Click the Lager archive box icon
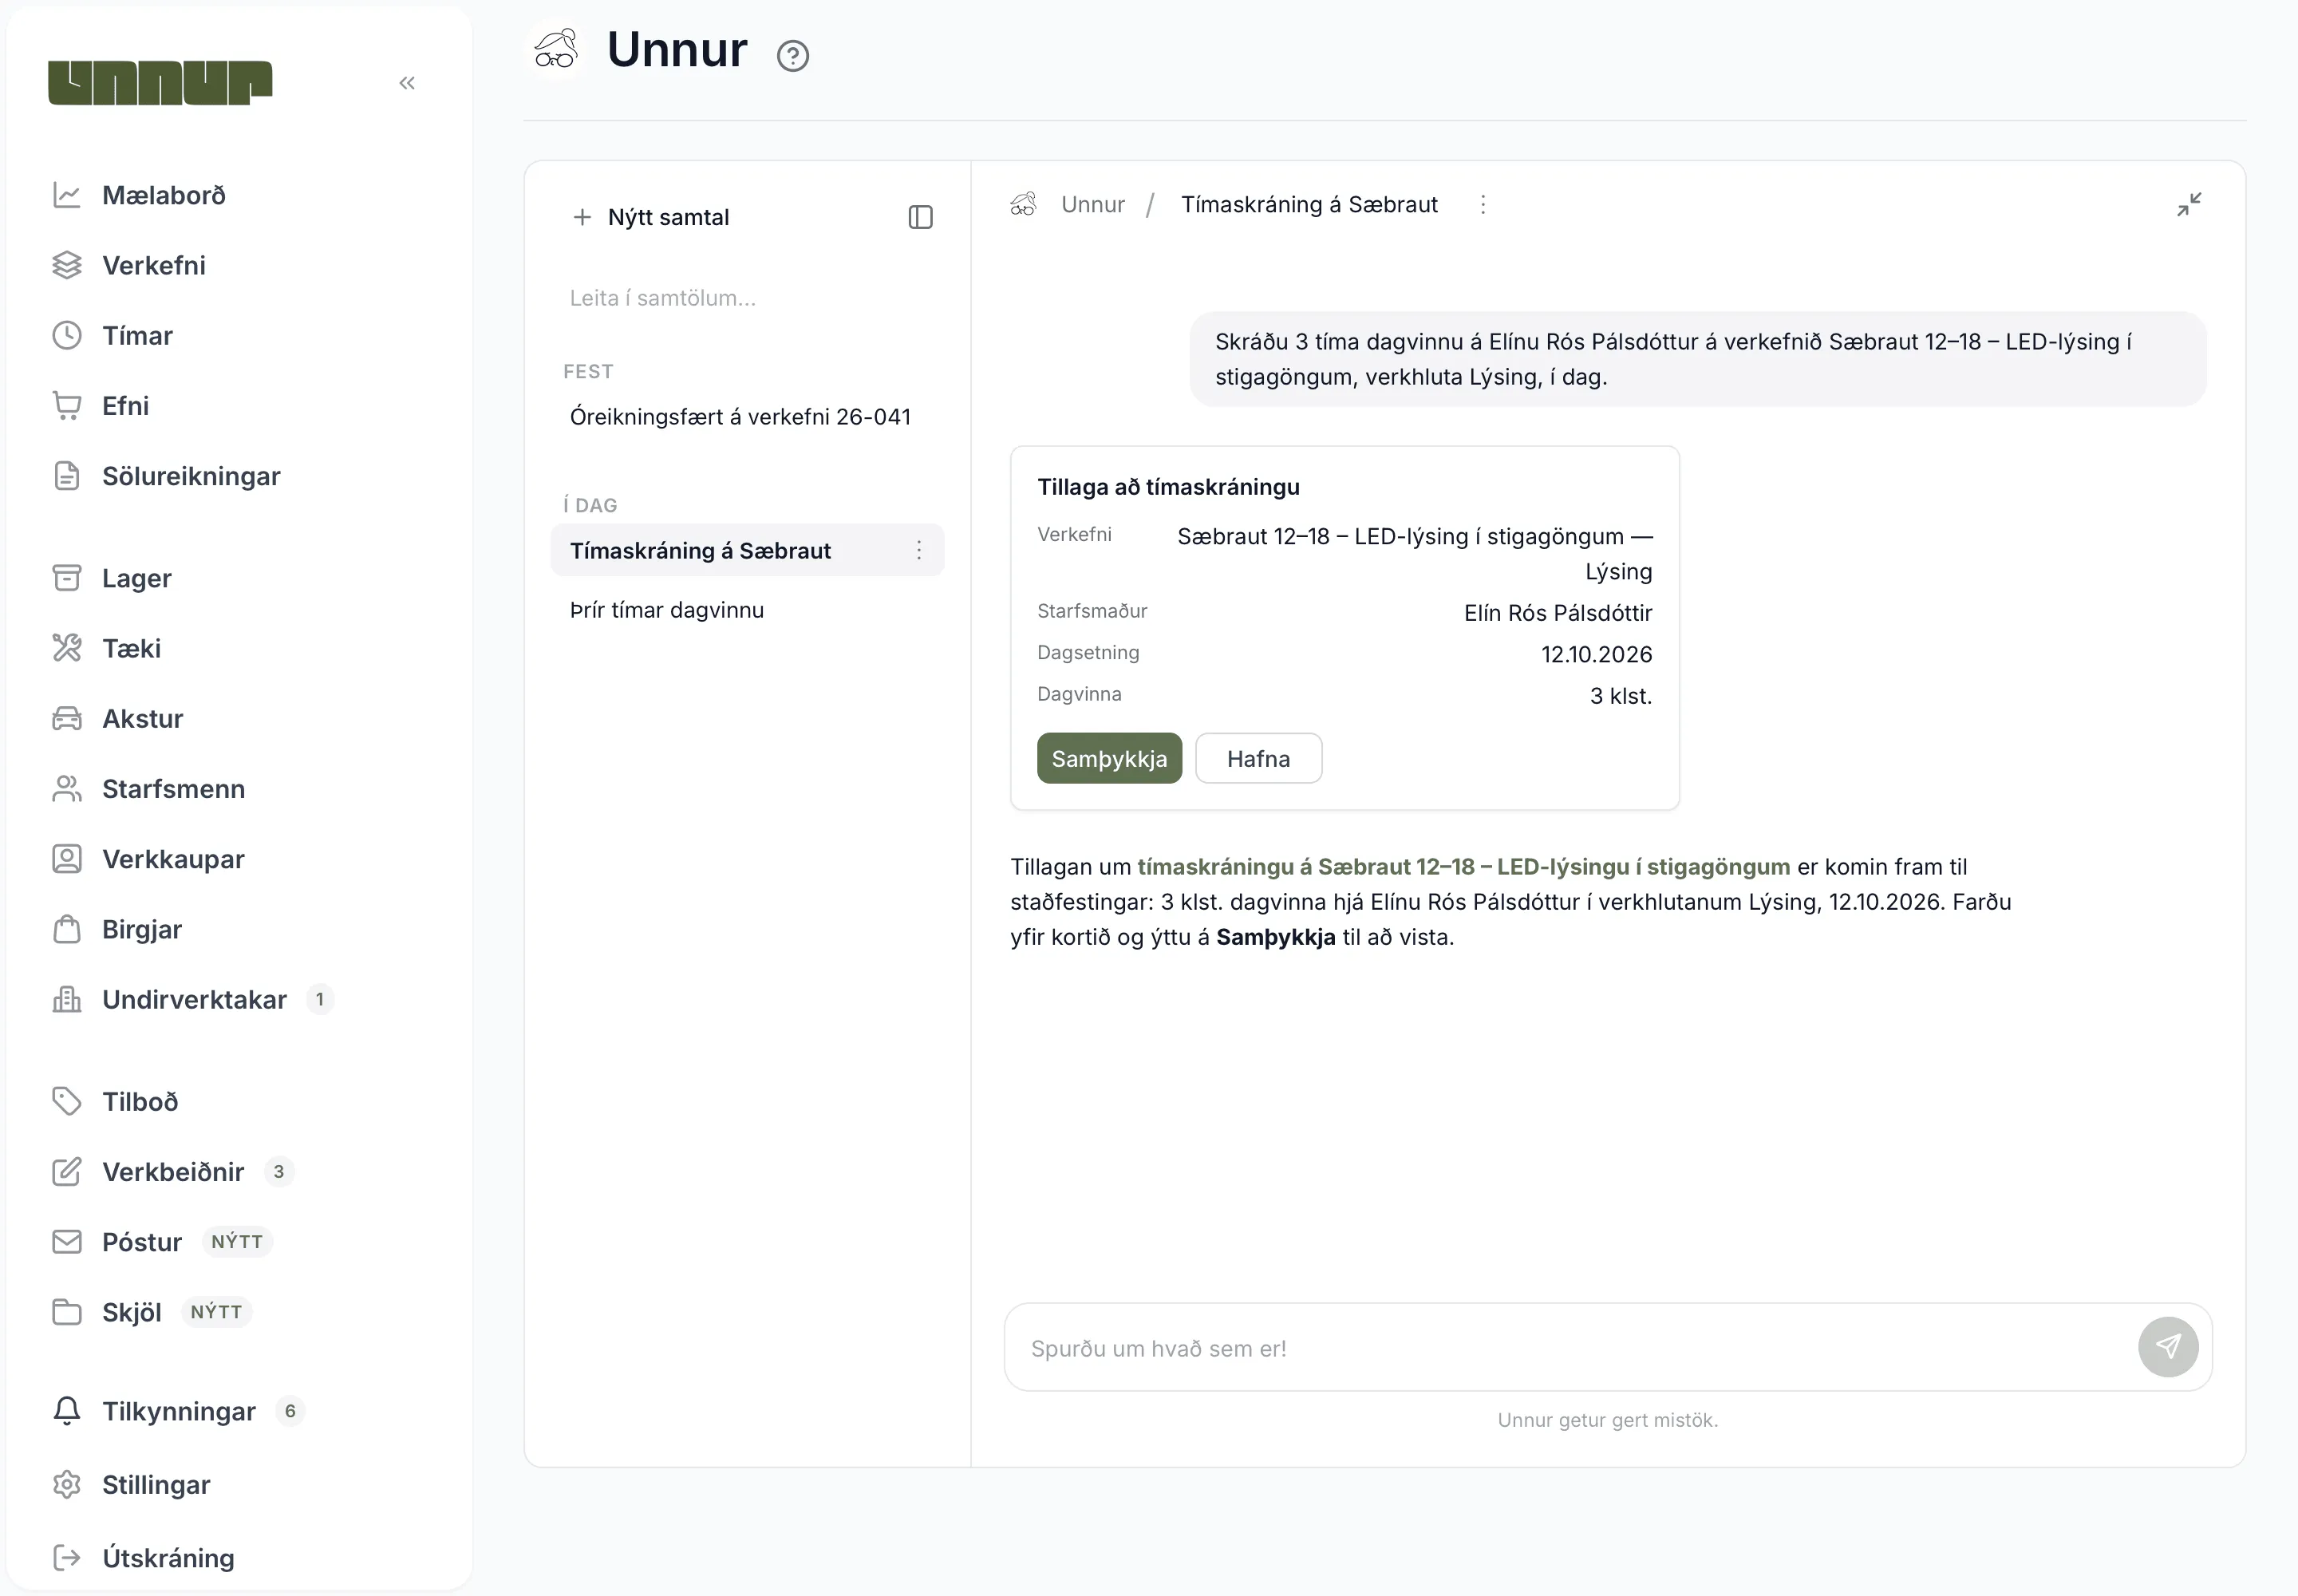This screenshot has width=2298, height=1596. pyautogui.click(x=67, y=578)
